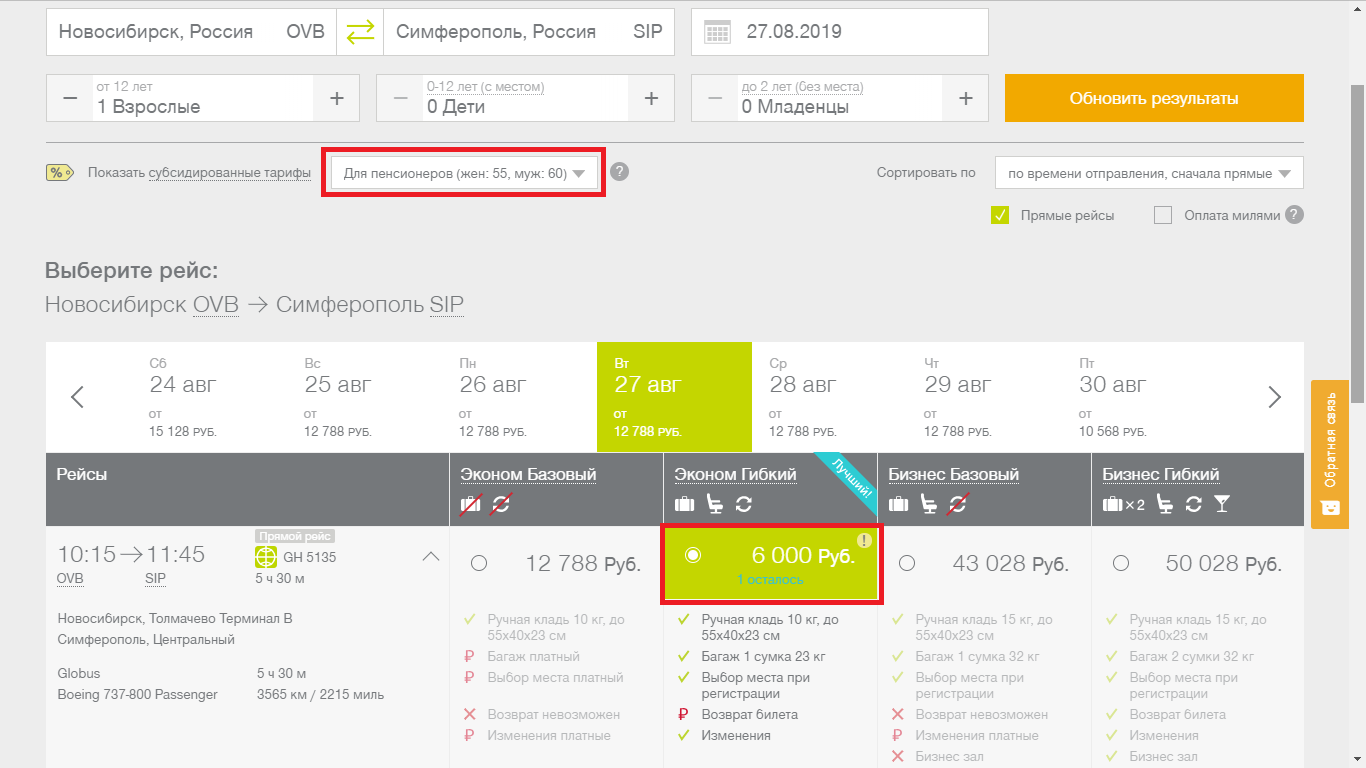This screenshot has width=1366, height=768.
Task: Open Обратная связь feedback side button
Action: coord(1330,454)
